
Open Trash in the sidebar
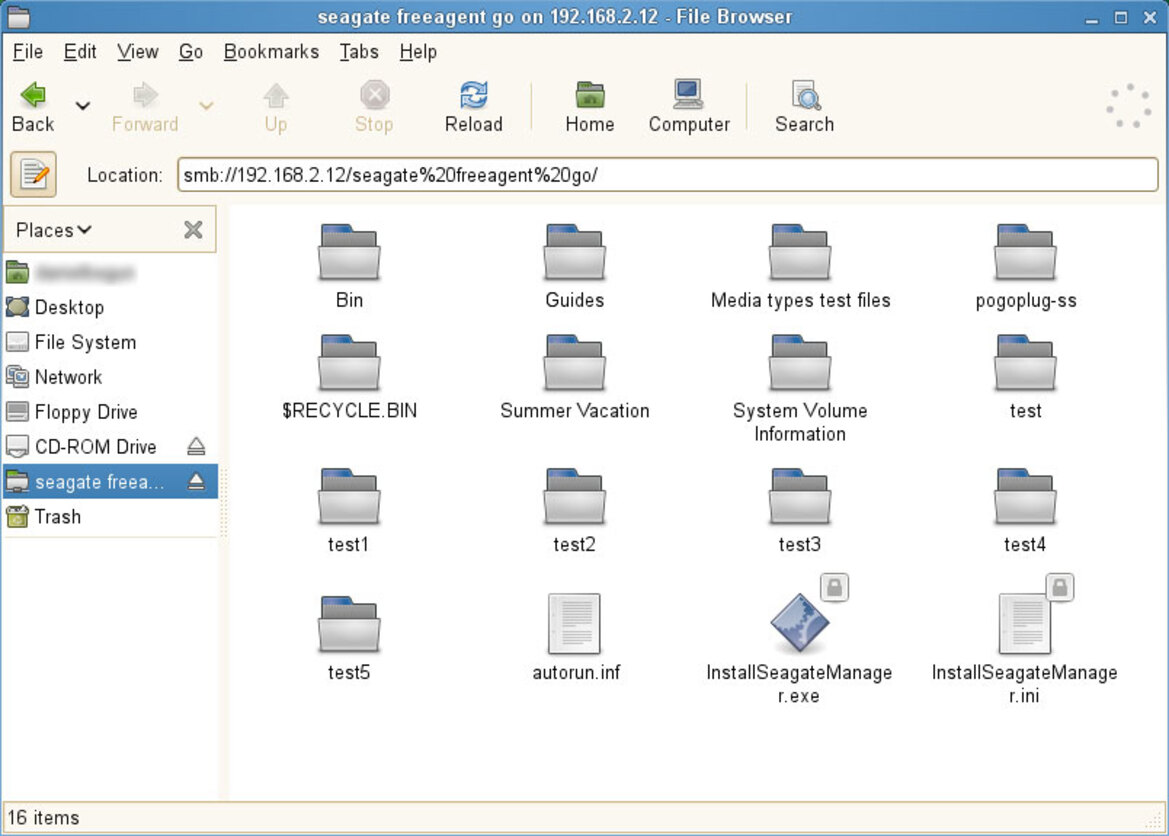coord(110,516)
